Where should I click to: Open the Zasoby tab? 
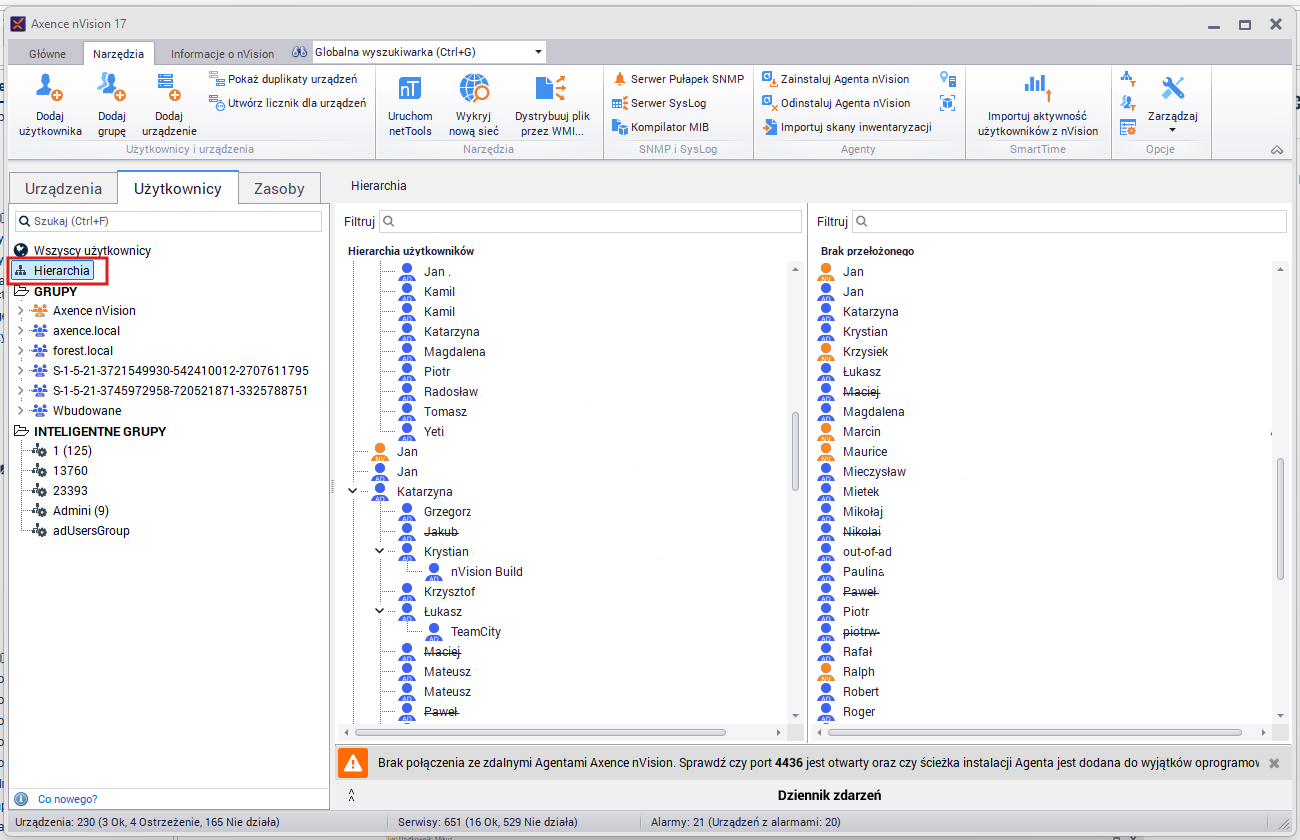click(278, 187)
